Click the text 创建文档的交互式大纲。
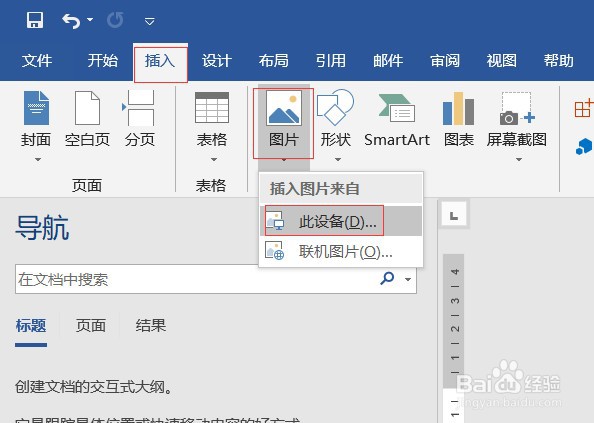This screenshot has height=423, width=594. coord(95,387)
